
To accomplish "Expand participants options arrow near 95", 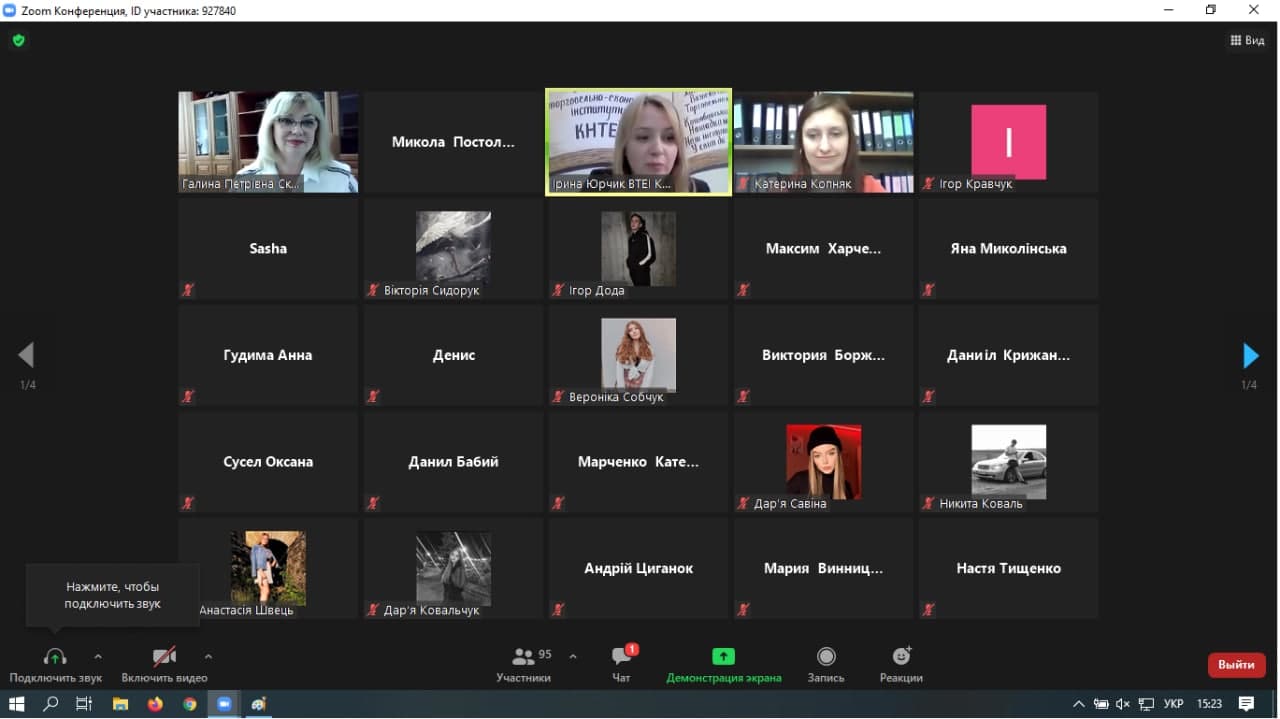I will pyautogui.click(x=573, y=657).
